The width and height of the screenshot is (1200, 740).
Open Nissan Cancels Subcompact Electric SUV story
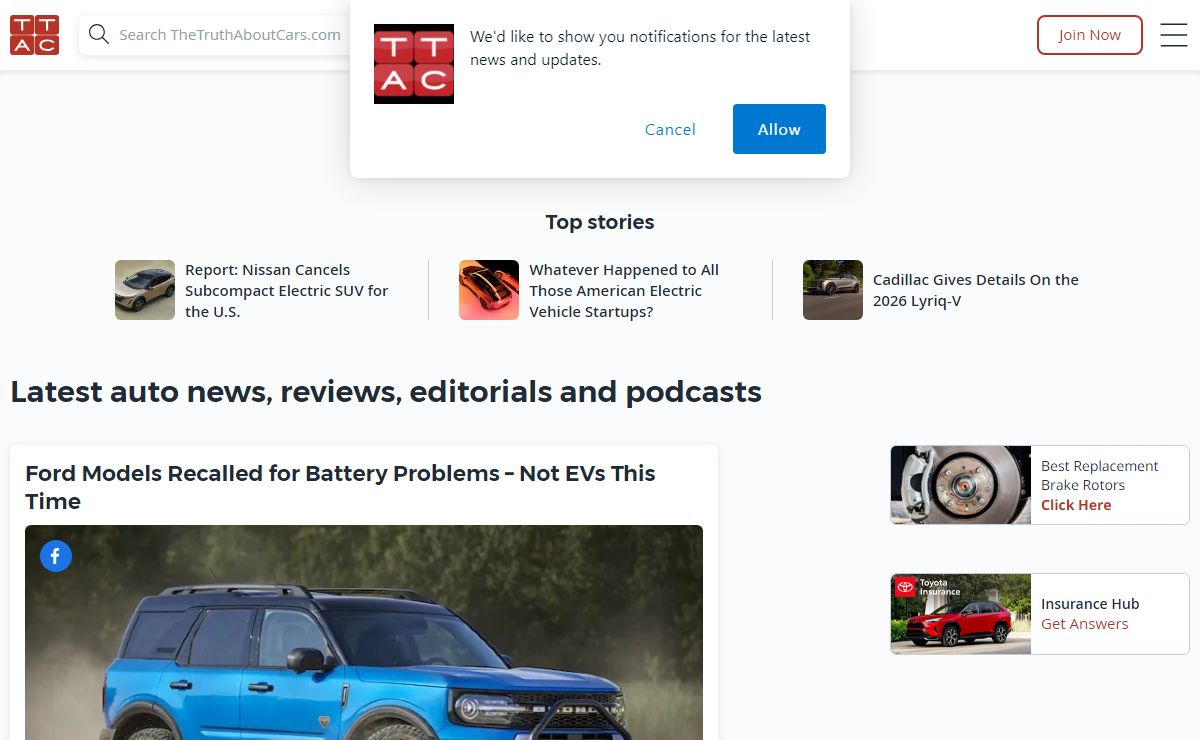pos(287,290)
